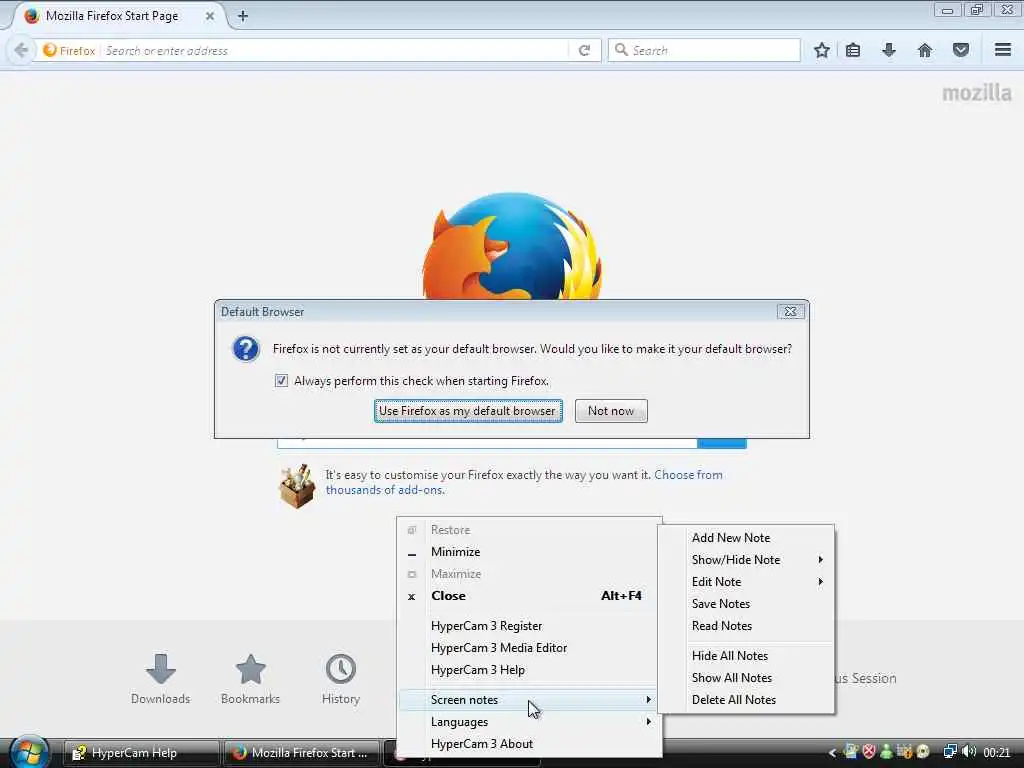
Task: Switch to HyperCam Help taskbar button
Action: point(141,753)
